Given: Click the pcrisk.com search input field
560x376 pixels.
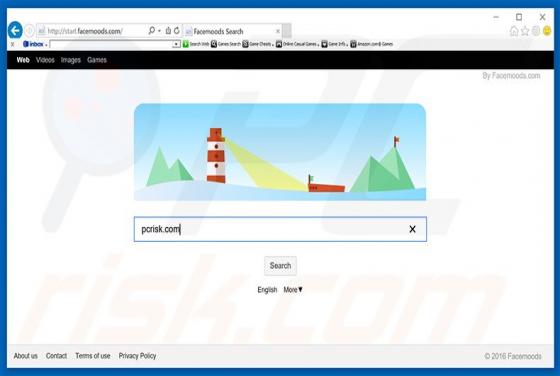Looking at the screenshot, I should pos(280,229).
